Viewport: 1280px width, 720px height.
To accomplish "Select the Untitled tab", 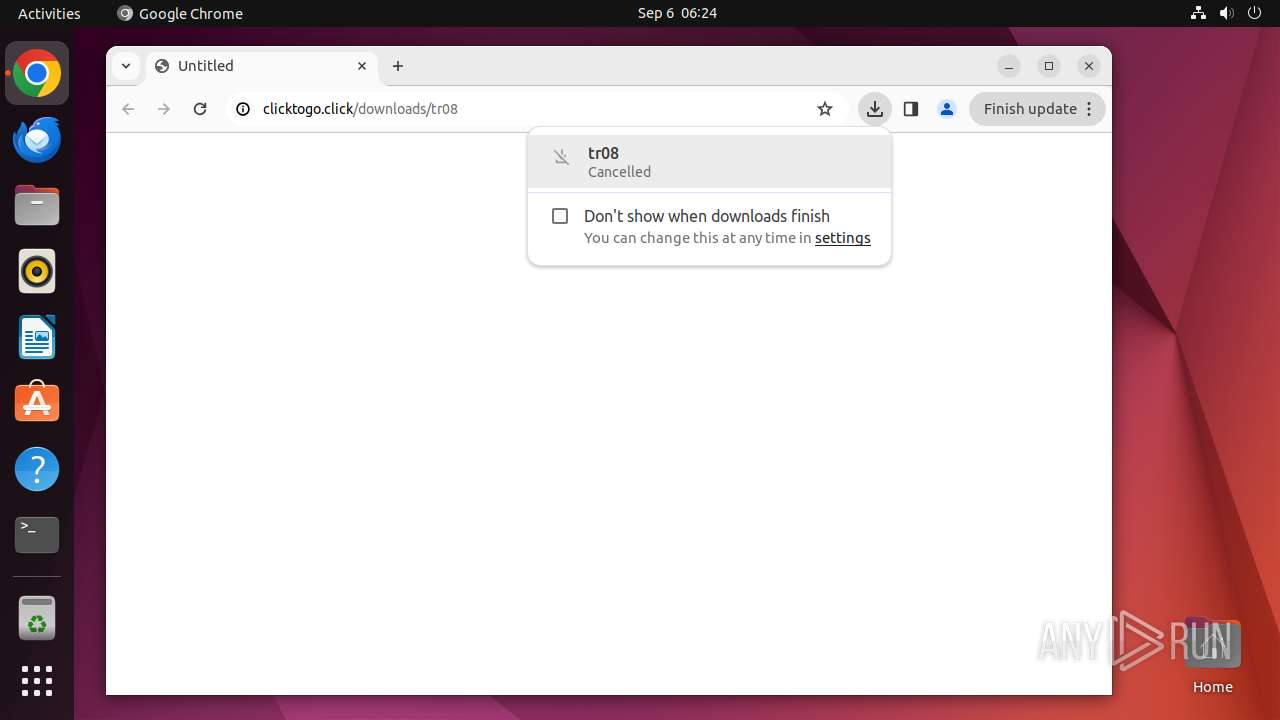I will pyautogui.click(x=263, y=66).
